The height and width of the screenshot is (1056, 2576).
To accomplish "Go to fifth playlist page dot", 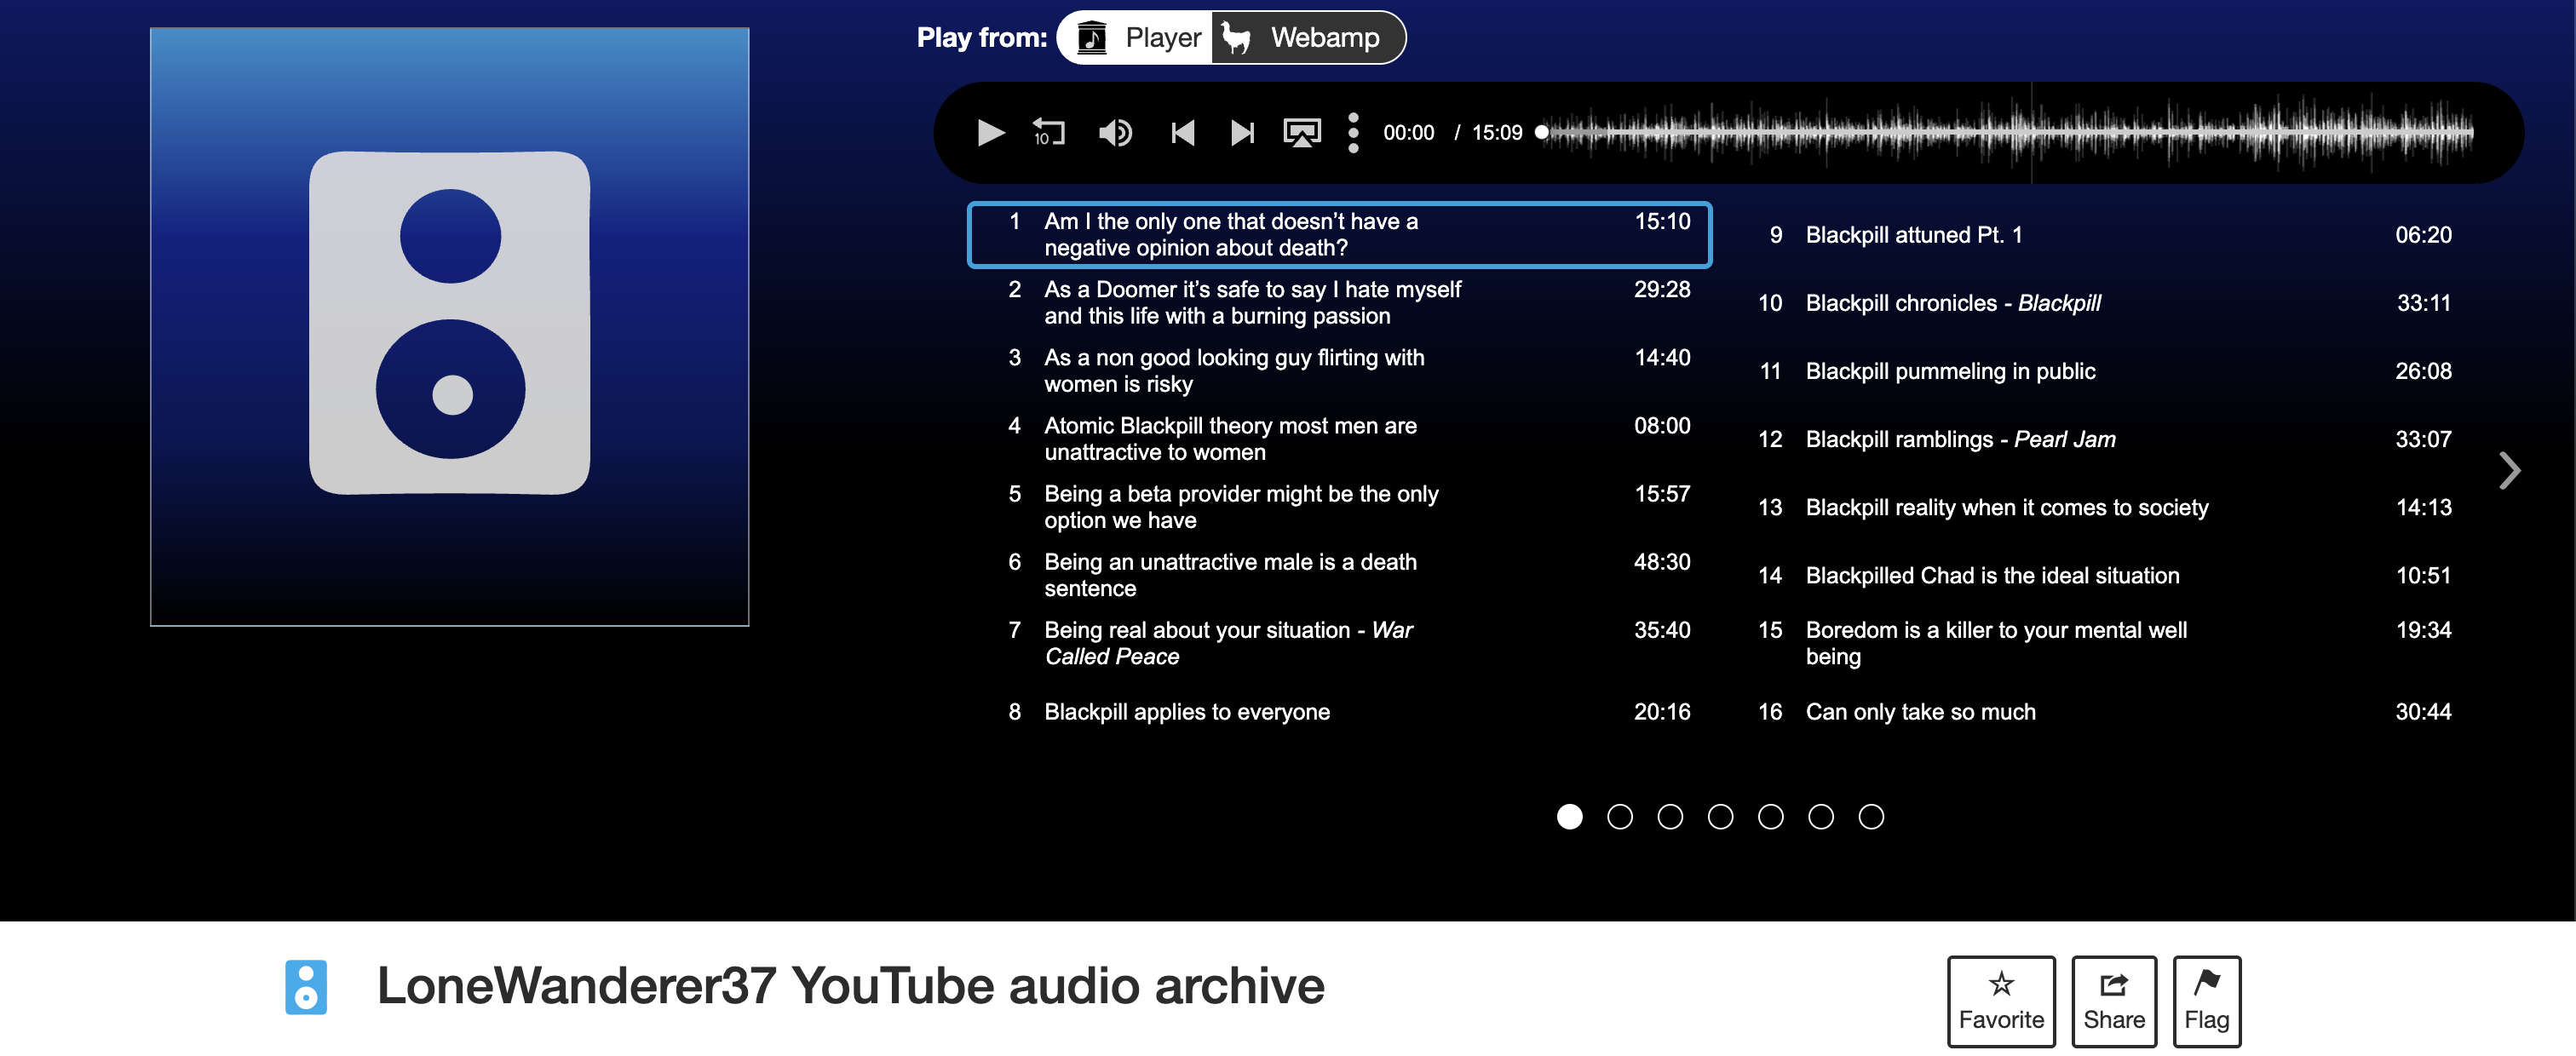I will (1771, 817).
